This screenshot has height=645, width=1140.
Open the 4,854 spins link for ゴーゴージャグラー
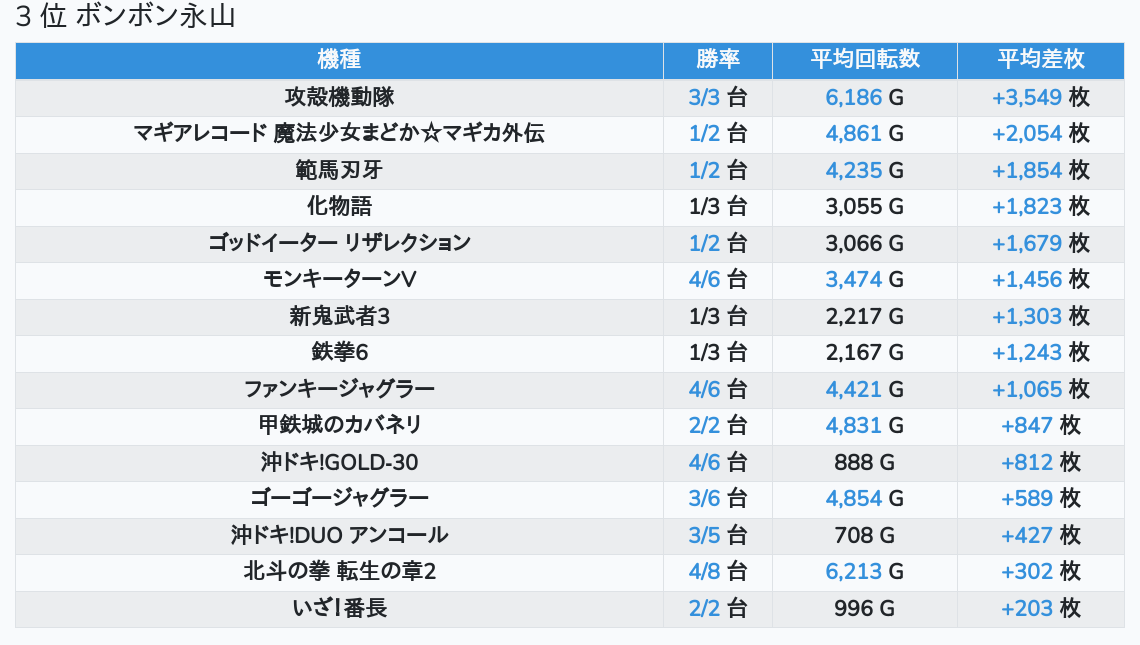pos(854,498)
